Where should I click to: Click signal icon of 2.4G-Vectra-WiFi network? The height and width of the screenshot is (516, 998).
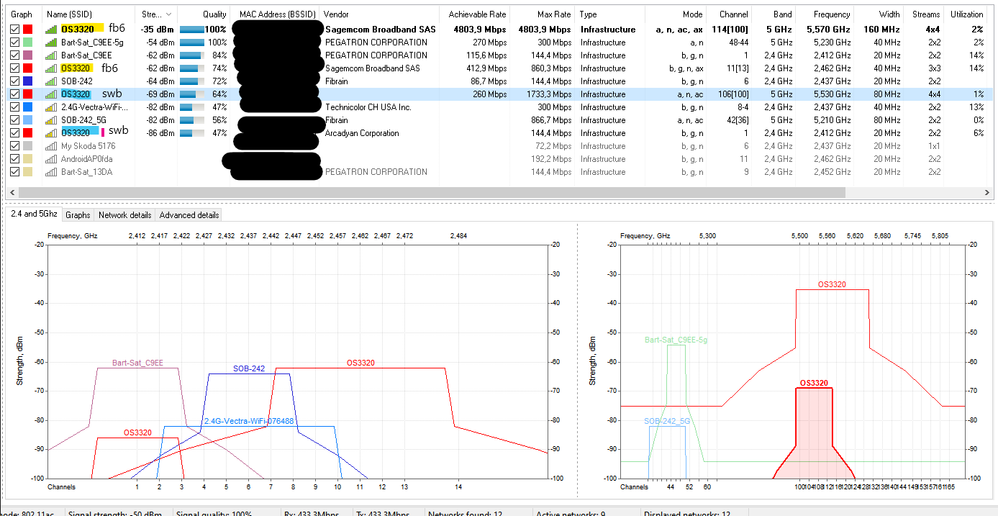[x=52, y=106]
